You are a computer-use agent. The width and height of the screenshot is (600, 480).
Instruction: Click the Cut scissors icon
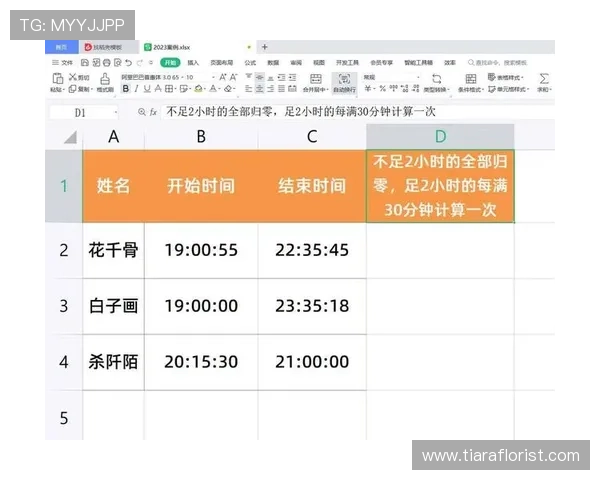[73, 77]
